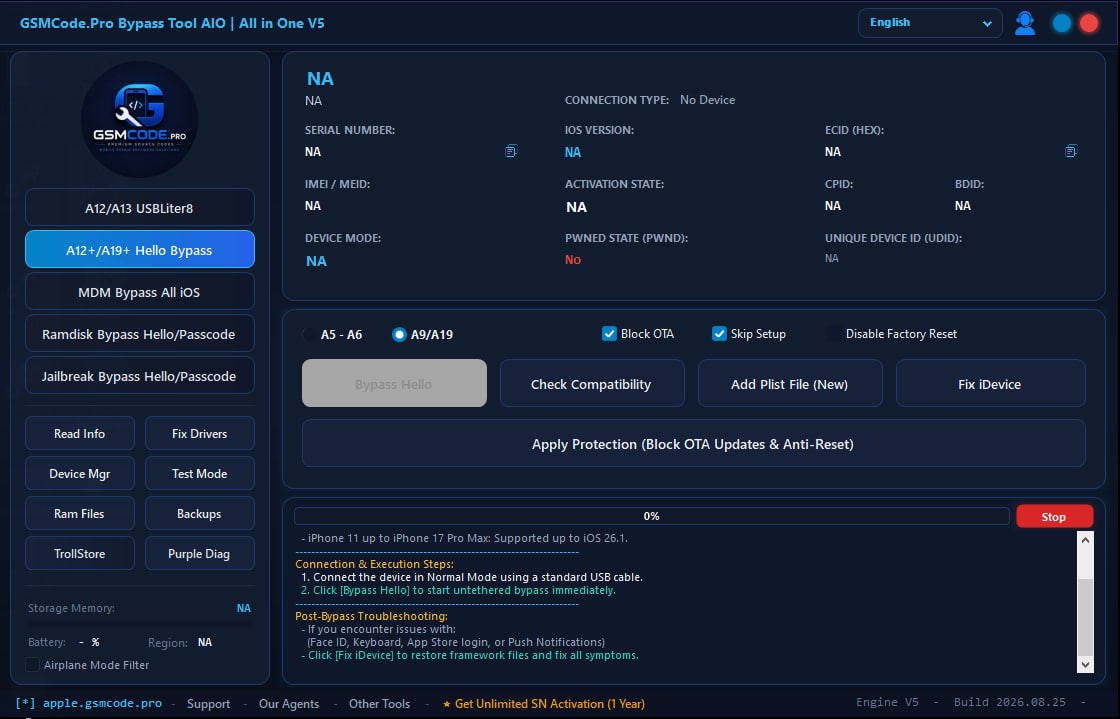
Task: Click Get Unlimited SN Activation (1 Year)
Action: 544,703
